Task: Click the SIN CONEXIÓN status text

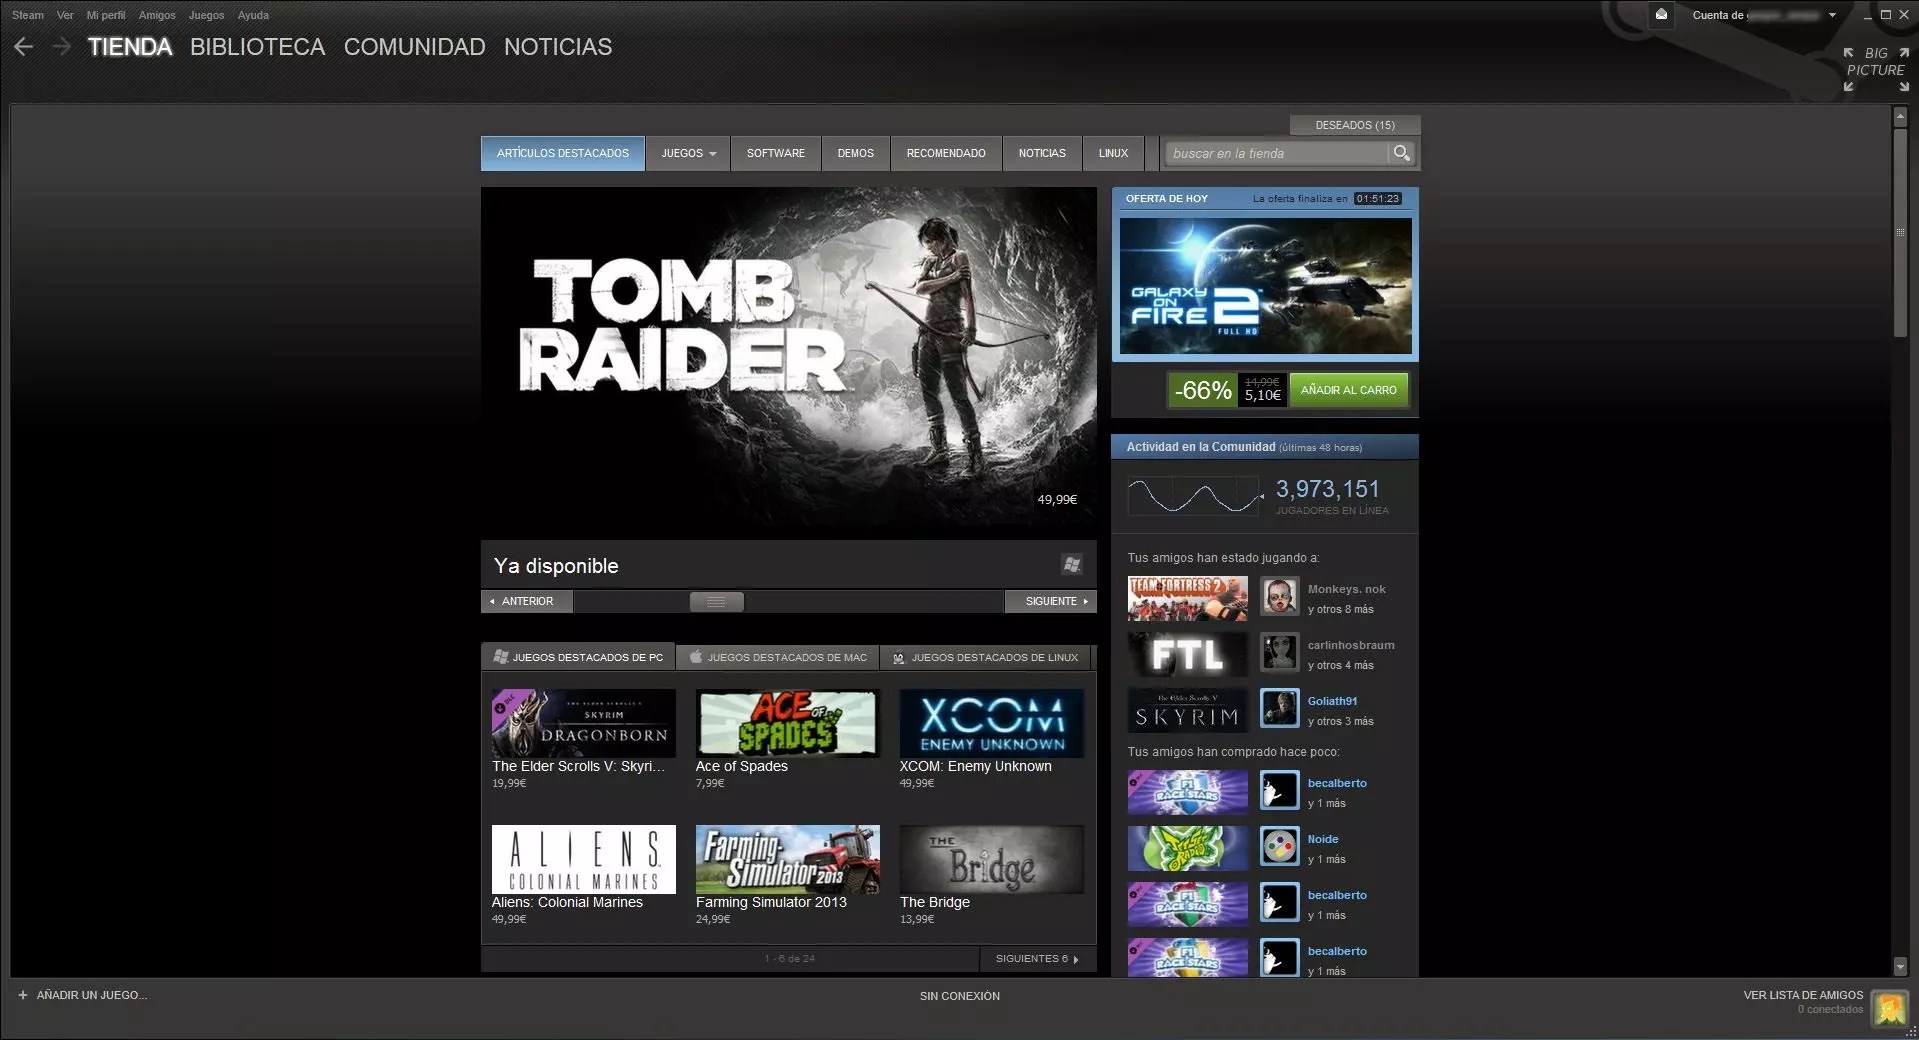Action: click(960, 996)
